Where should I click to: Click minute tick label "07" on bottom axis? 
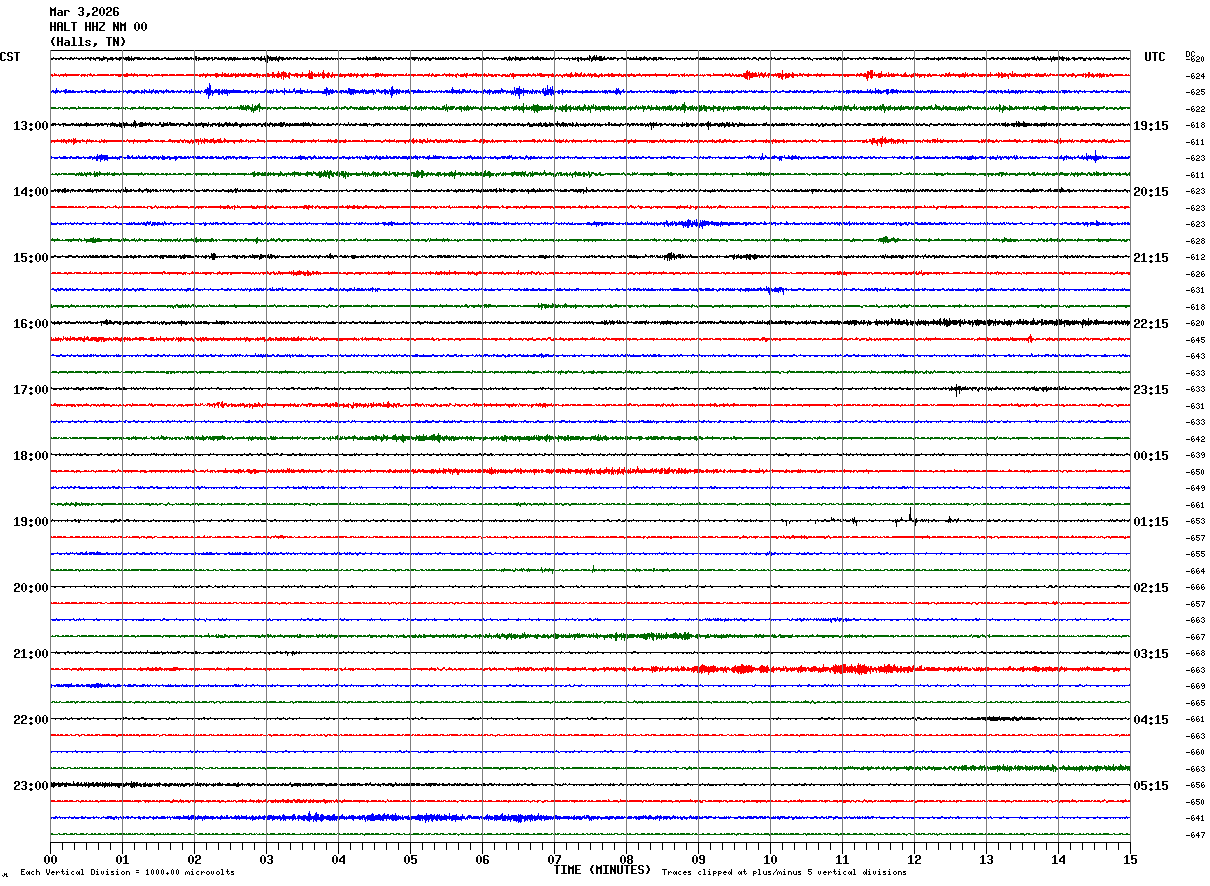click(x=554, y=859)
